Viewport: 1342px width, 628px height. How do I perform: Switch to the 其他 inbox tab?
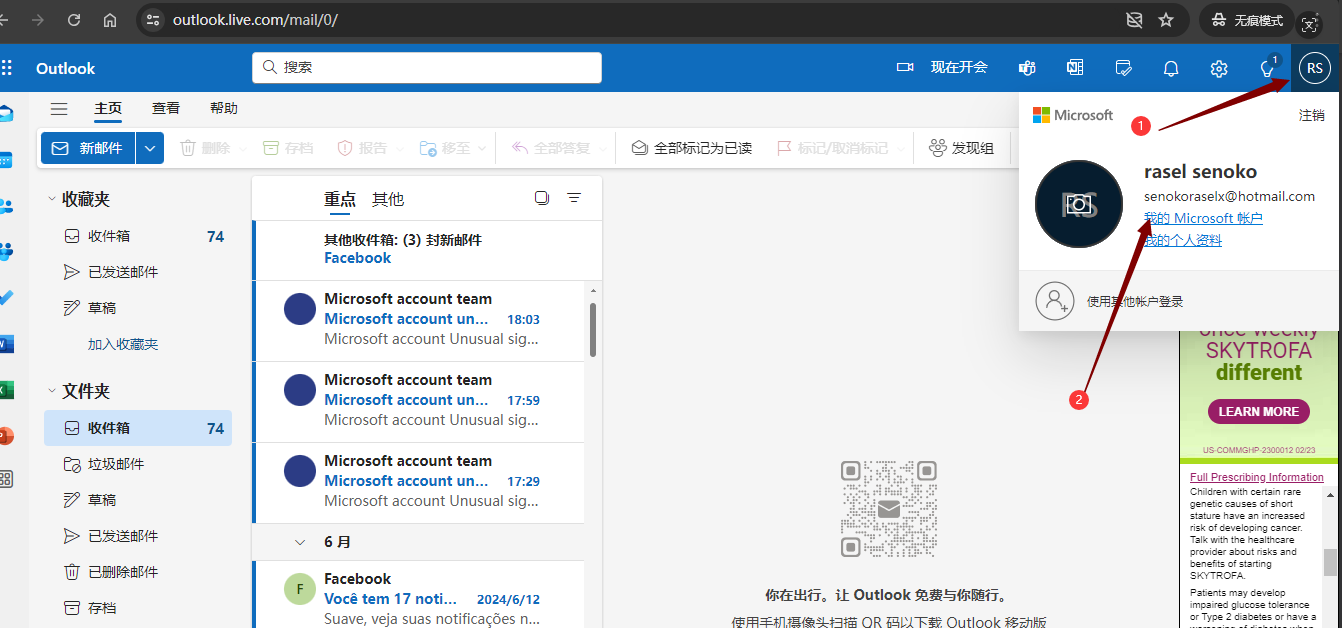point(388,199)
